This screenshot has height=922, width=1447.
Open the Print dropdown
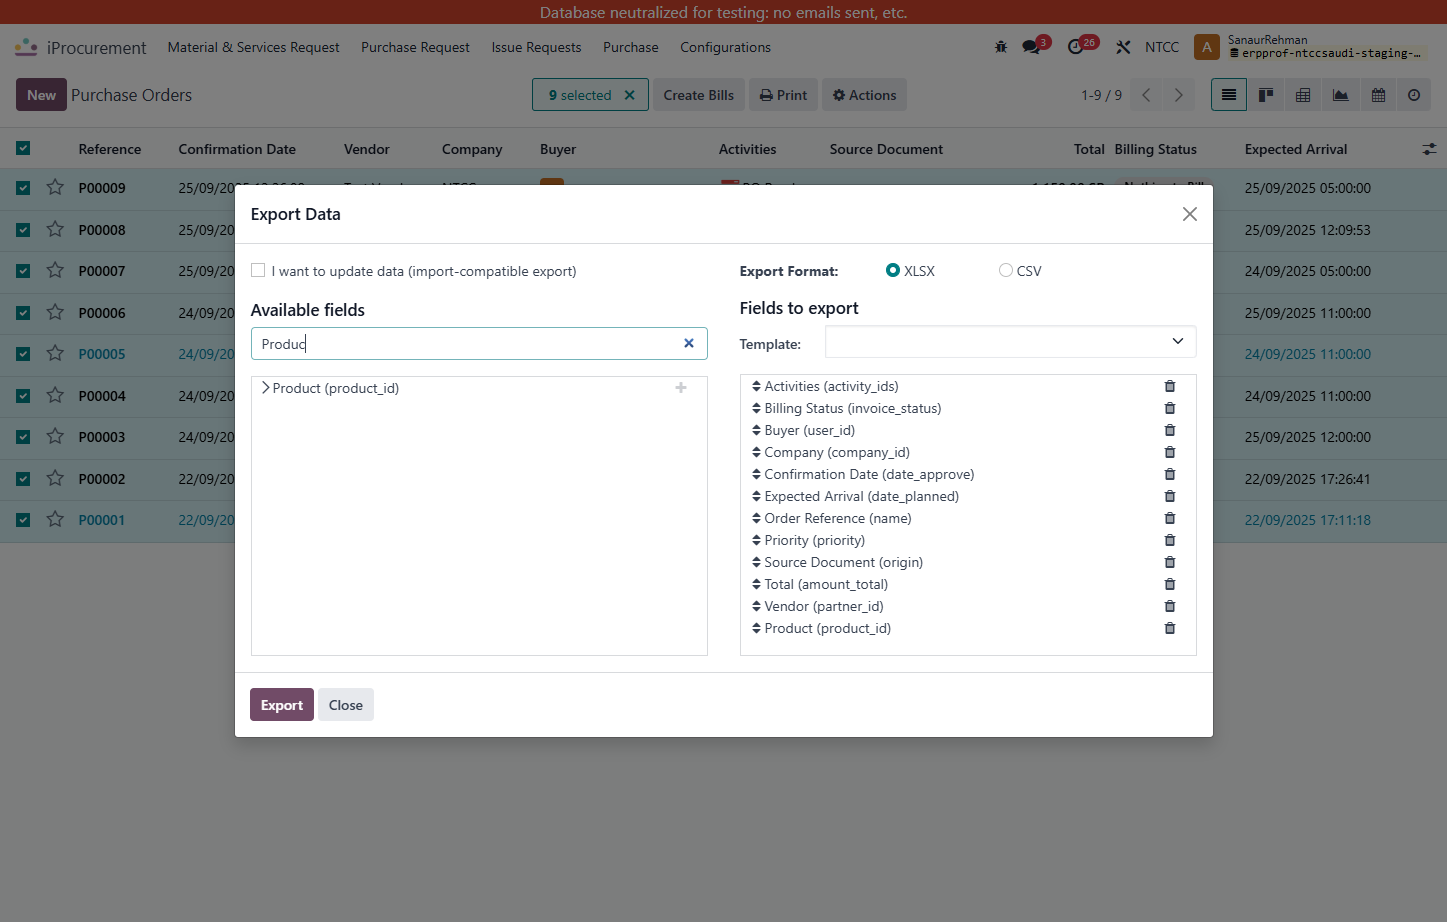[x=783, y=95]
